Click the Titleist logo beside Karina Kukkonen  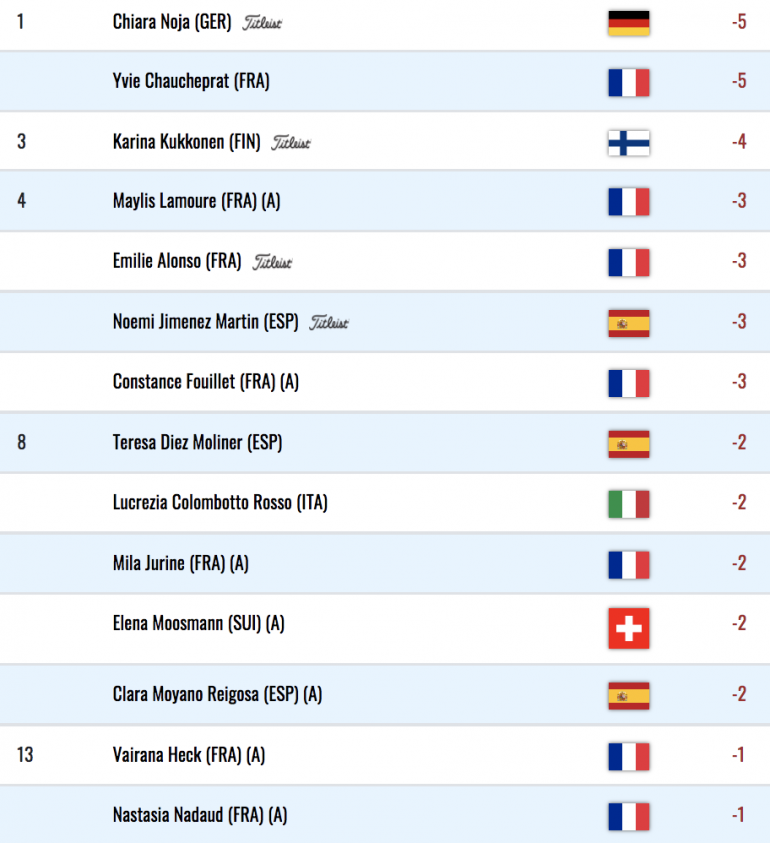point(291,143)
